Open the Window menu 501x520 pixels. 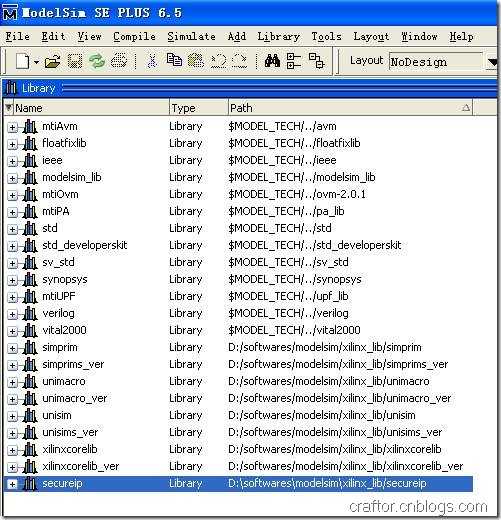click(419, 37)
